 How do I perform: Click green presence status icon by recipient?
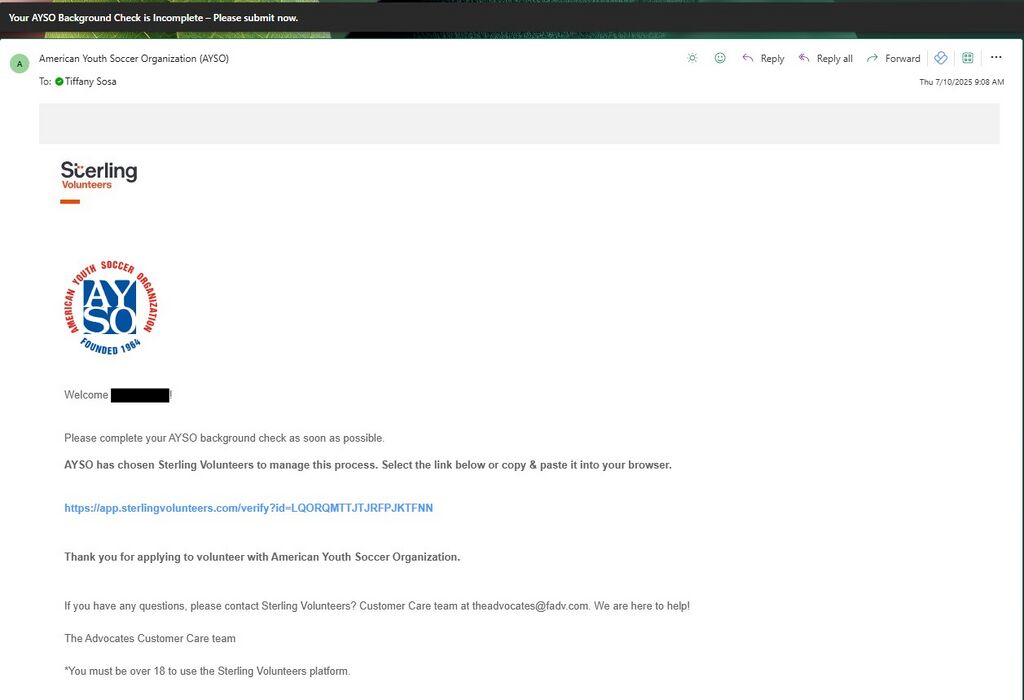pyautogui.click(x=59, y=81)
